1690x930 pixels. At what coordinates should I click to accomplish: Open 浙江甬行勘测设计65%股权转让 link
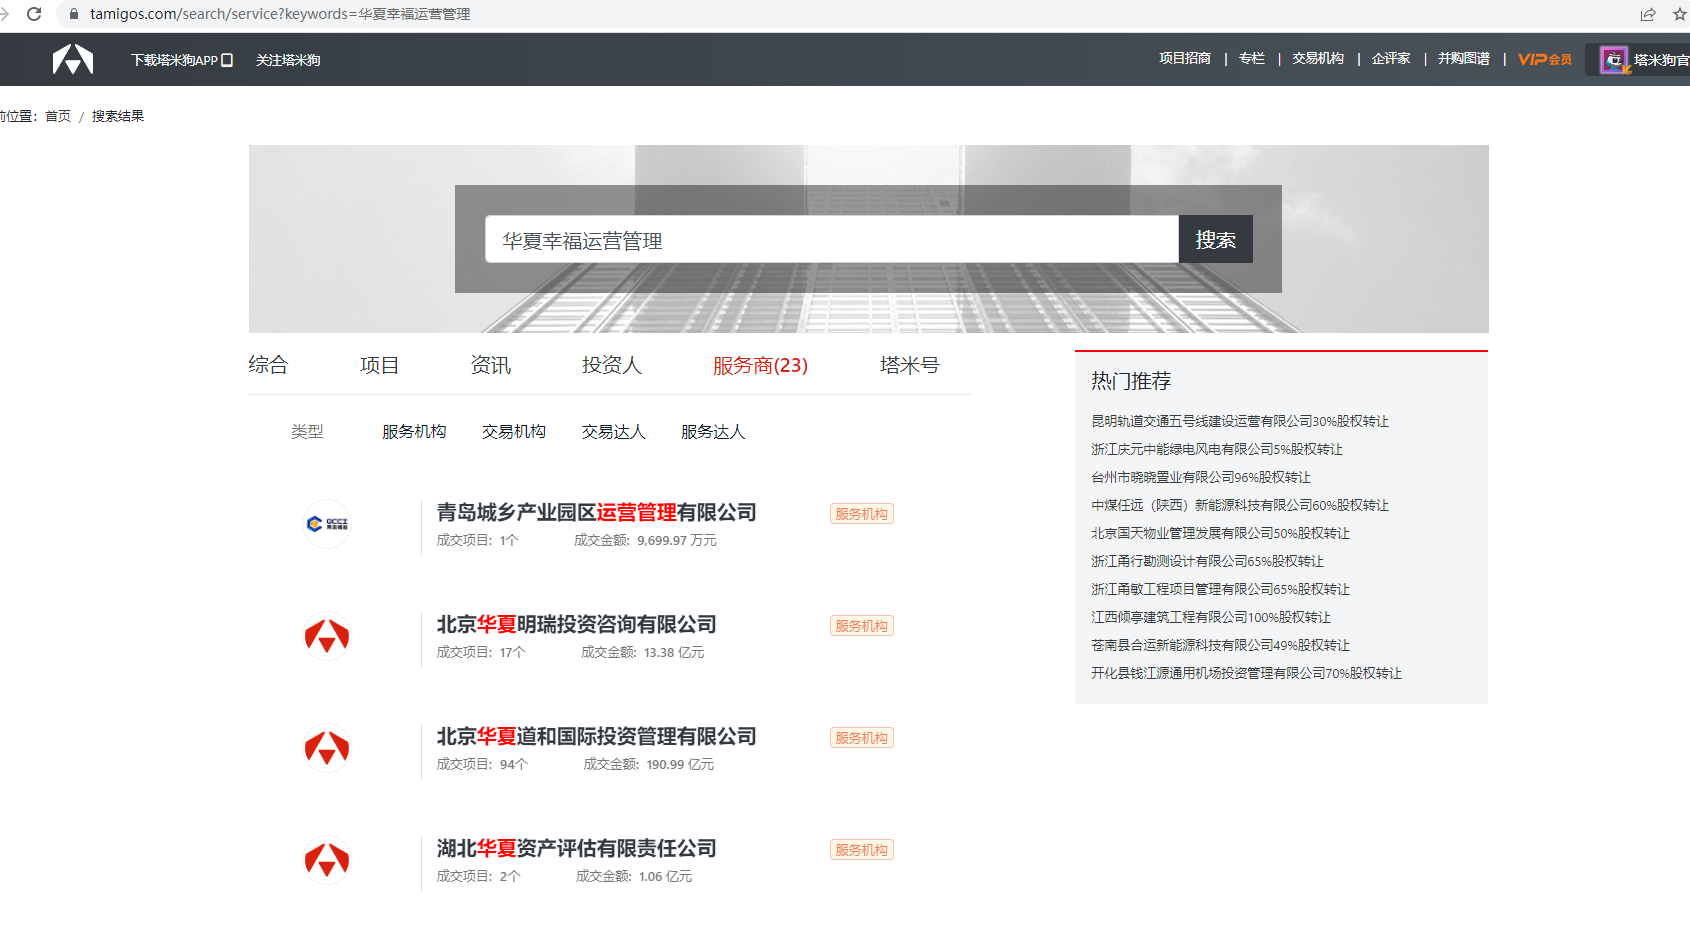[1207, 562]
